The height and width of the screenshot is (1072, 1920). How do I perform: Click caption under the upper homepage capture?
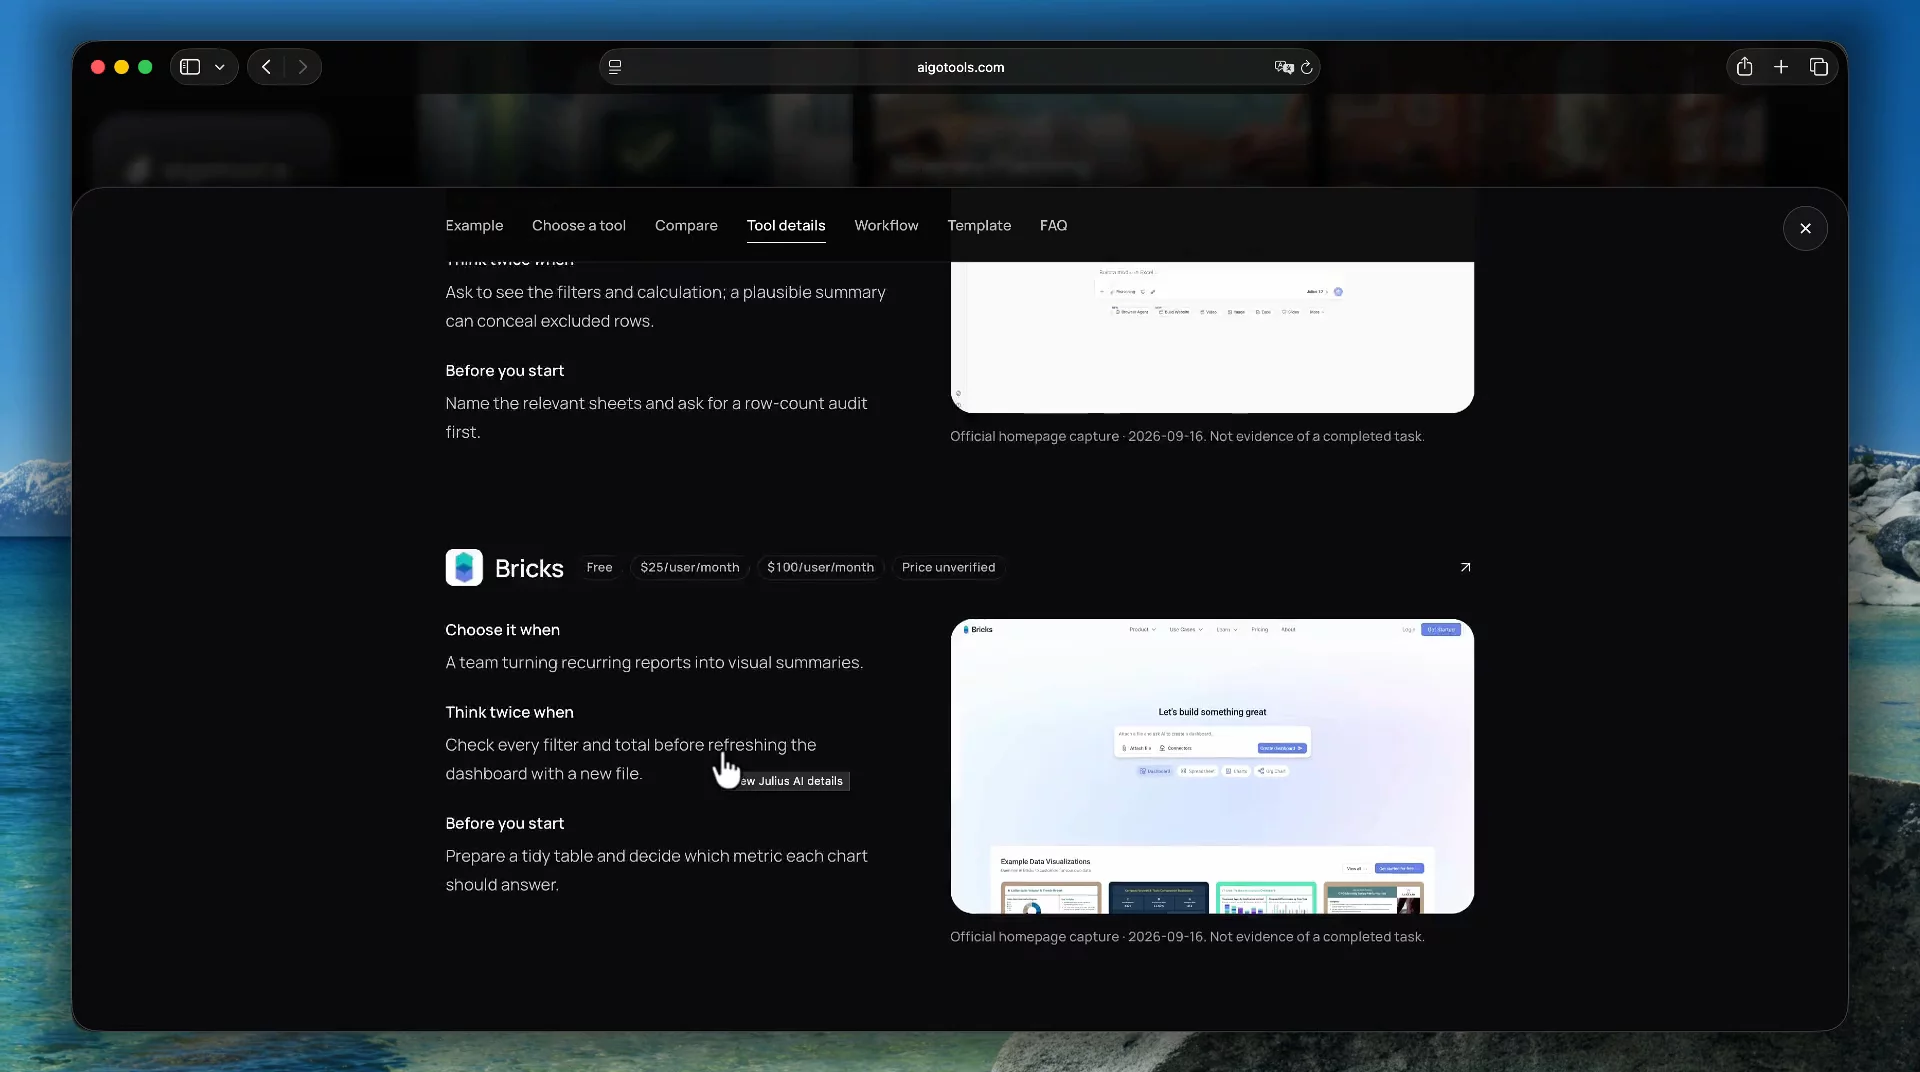[x=1187, y=437]
